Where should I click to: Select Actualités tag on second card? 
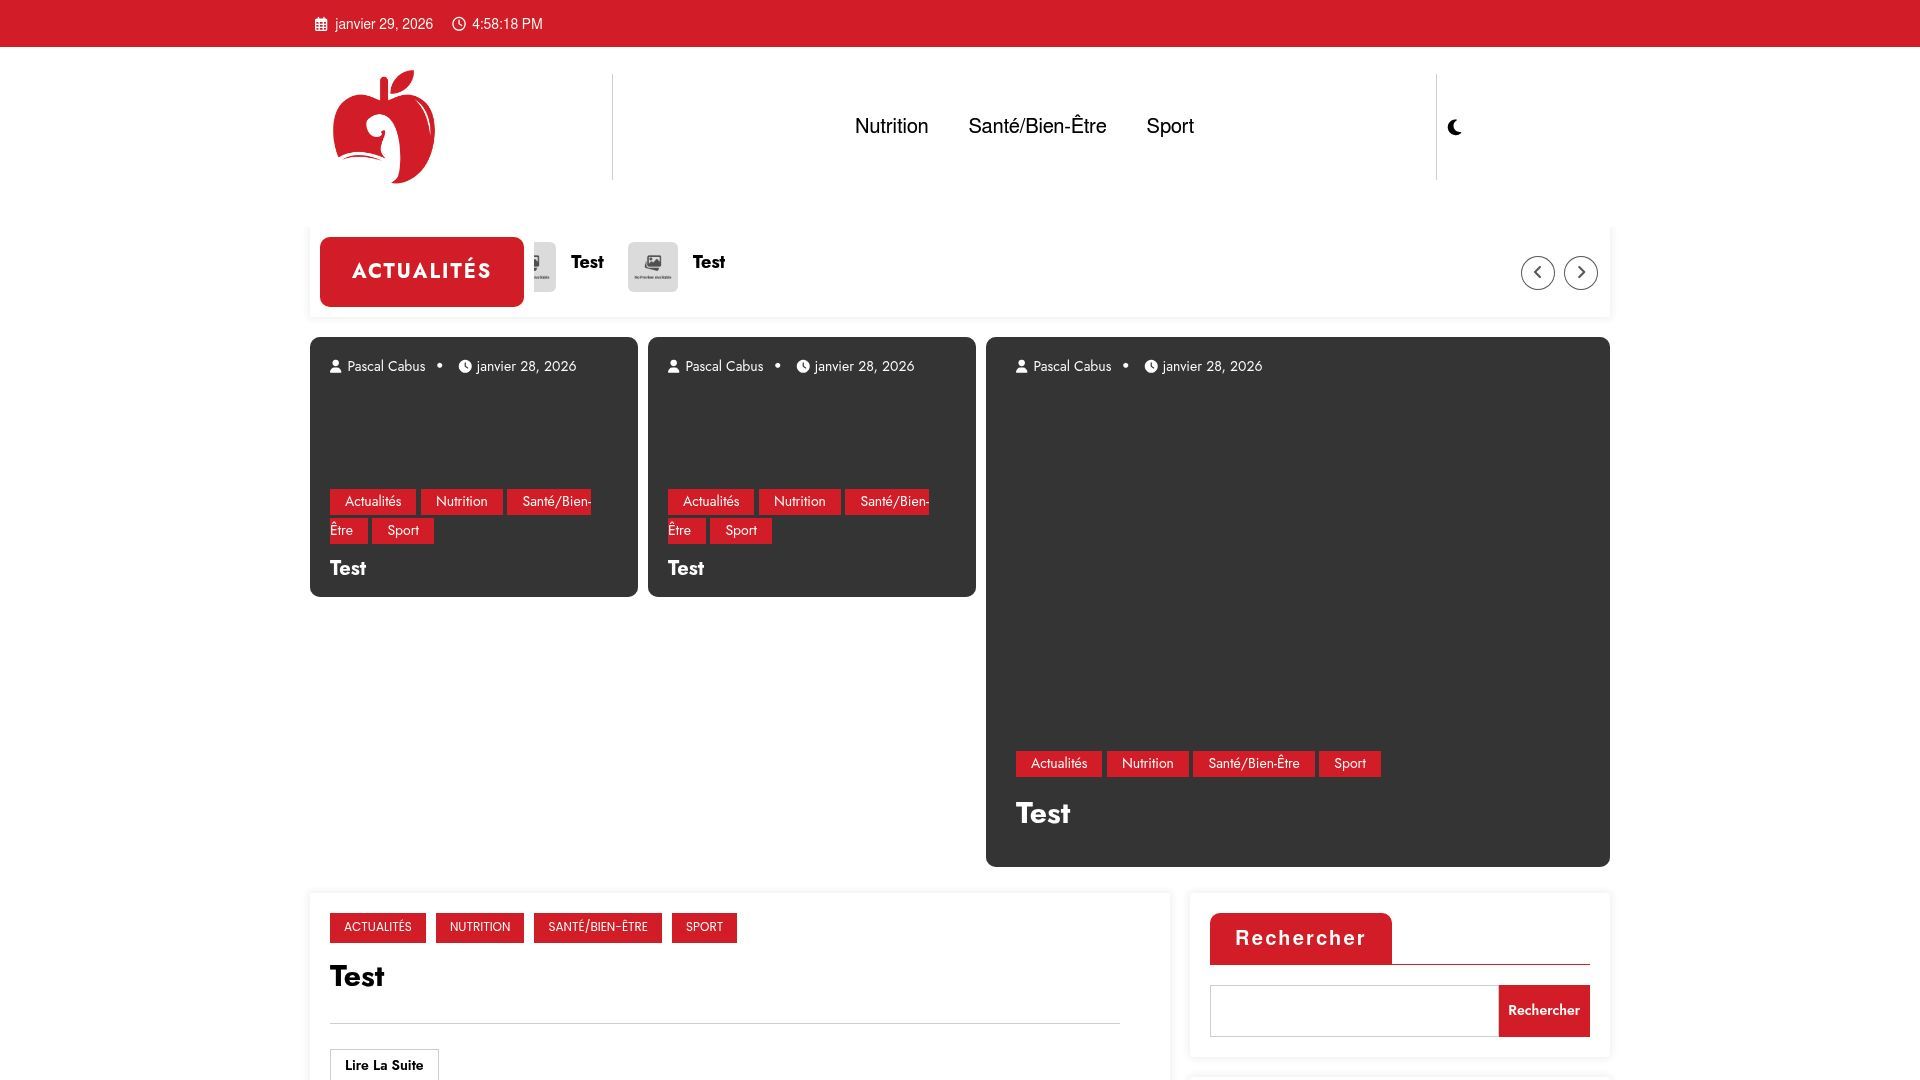711,502
